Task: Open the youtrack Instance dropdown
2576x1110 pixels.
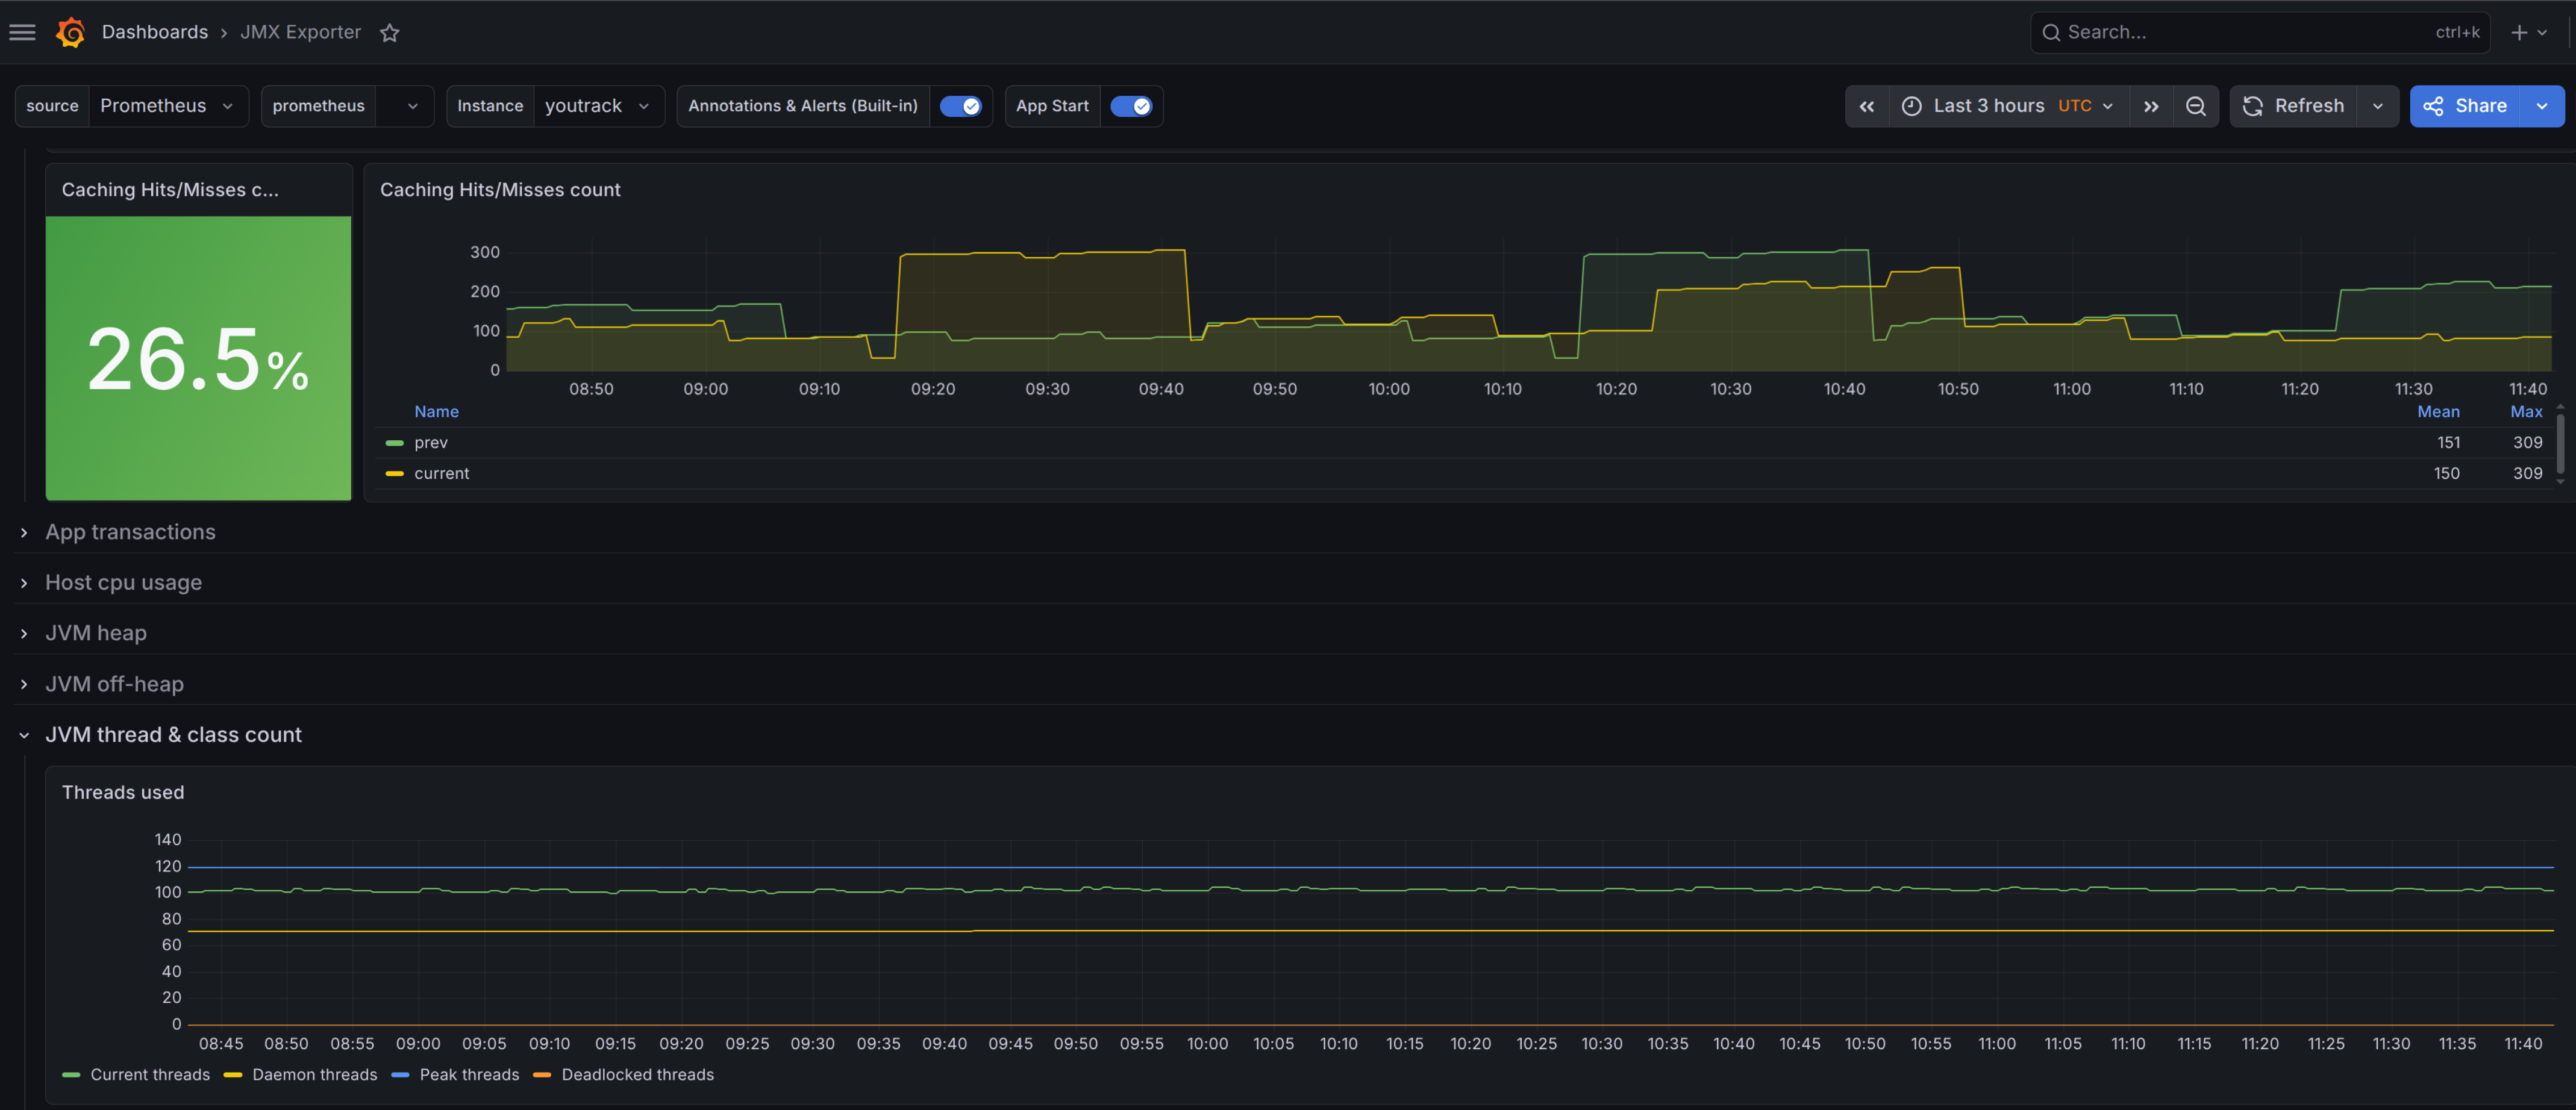Action: 598,106
